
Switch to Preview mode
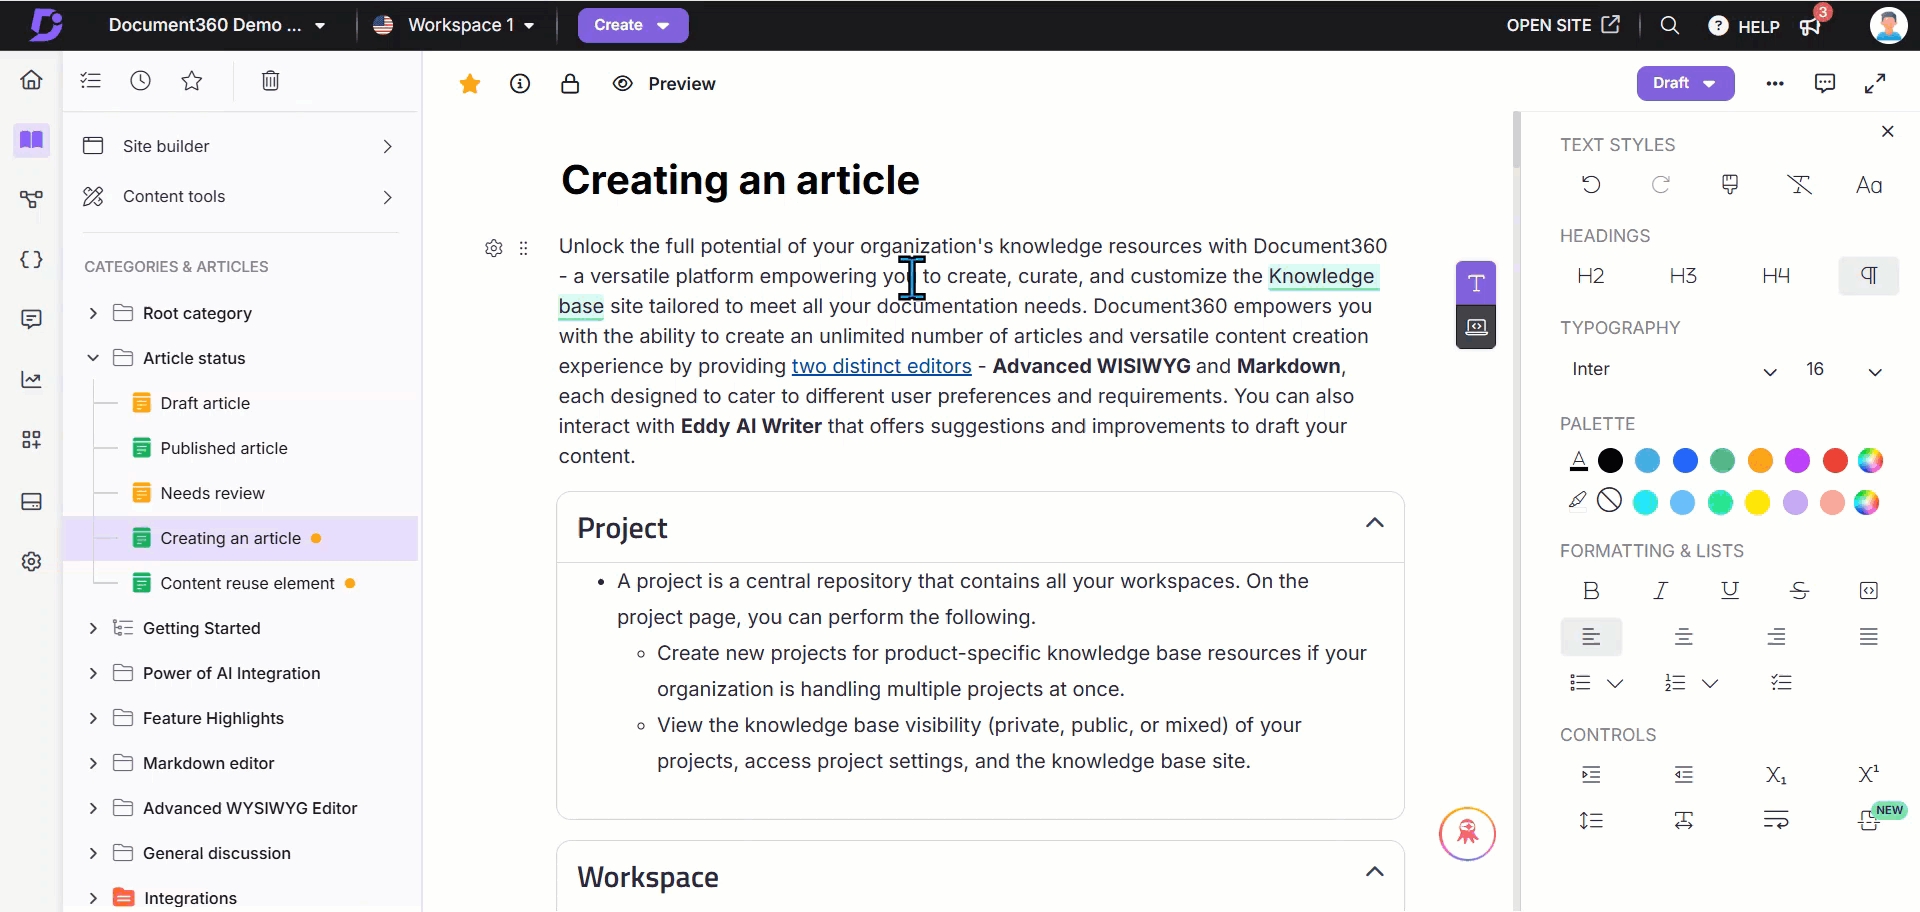point(663,84)
